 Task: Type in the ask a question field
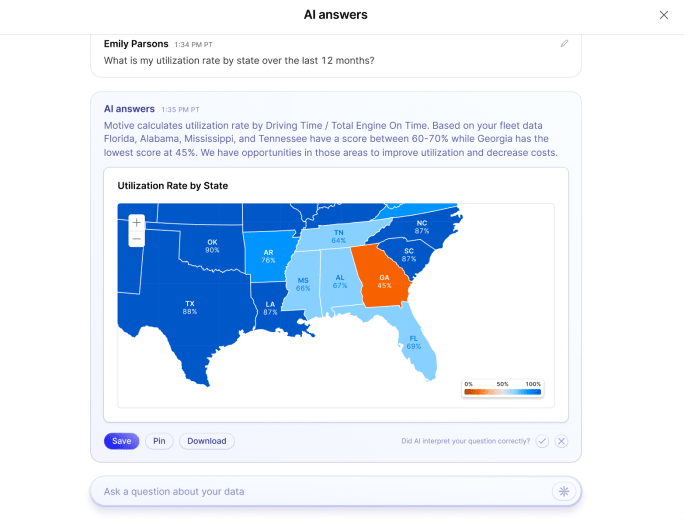tap(320, 491)
